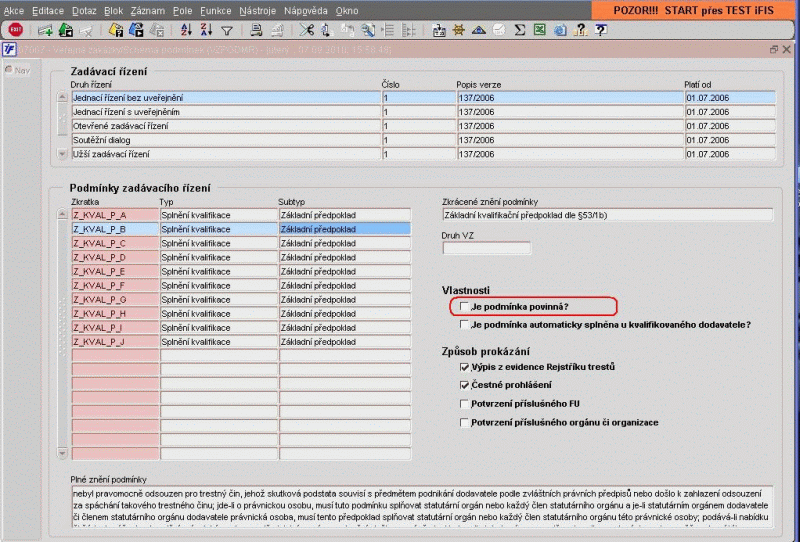The image size is (800, 542).
Task: Click the dark triangle toolbar icon
Action: pos(479,30)
